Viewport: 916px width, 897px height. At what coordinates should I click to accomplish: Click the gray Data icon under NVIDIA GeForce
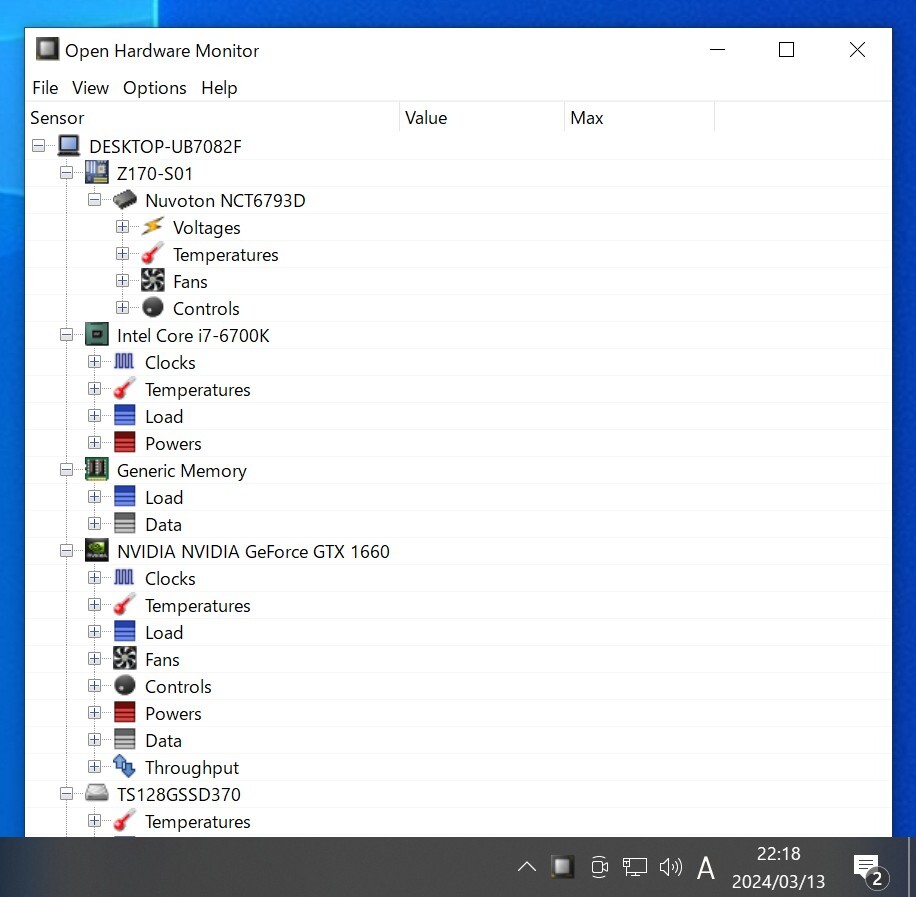[124, 740]
